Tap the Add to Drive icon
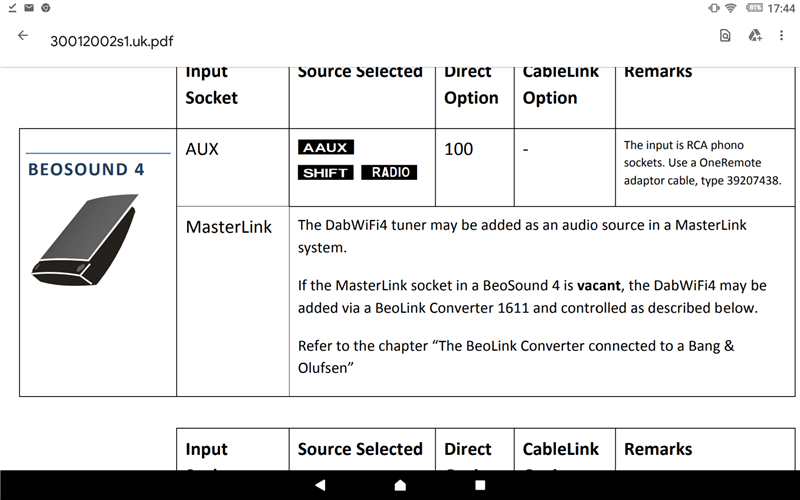800x500 pixels. click(x=754, y=36)
